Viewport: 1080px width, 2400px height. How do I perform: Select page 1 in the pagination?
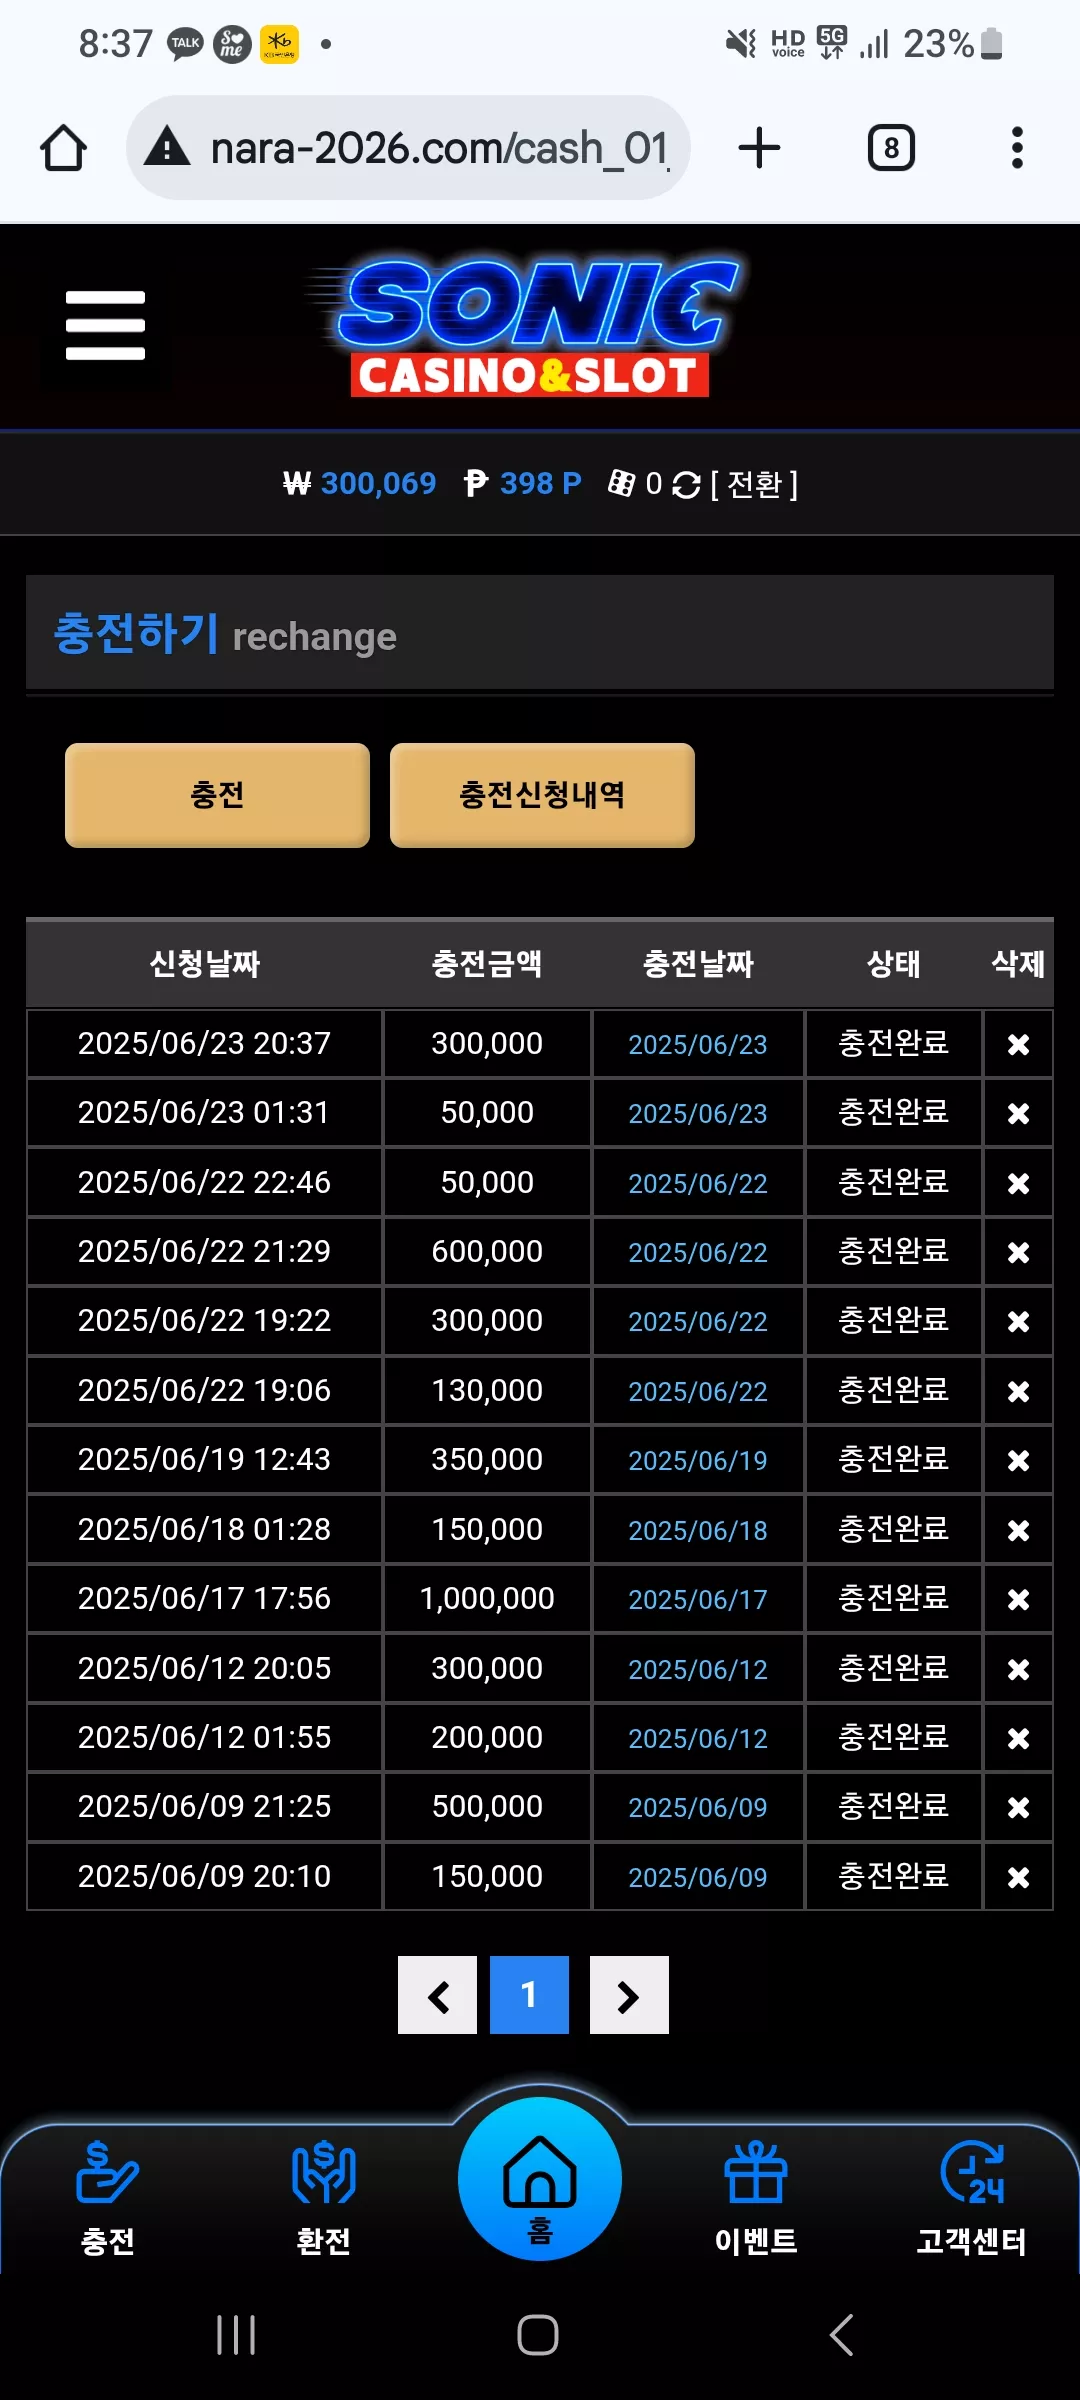click(x=529, y=1995)
